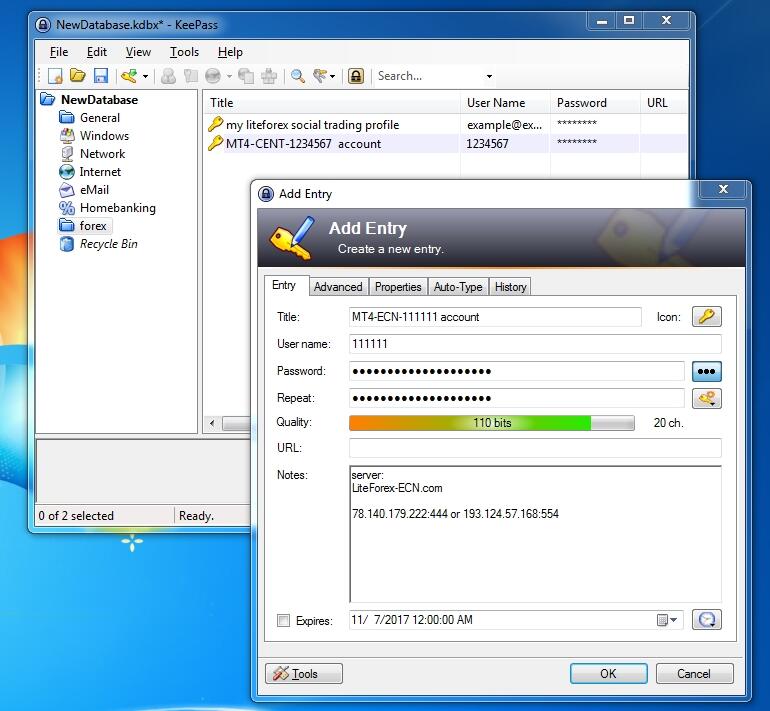
Task: Open the View menu
Action: [138, 52]
